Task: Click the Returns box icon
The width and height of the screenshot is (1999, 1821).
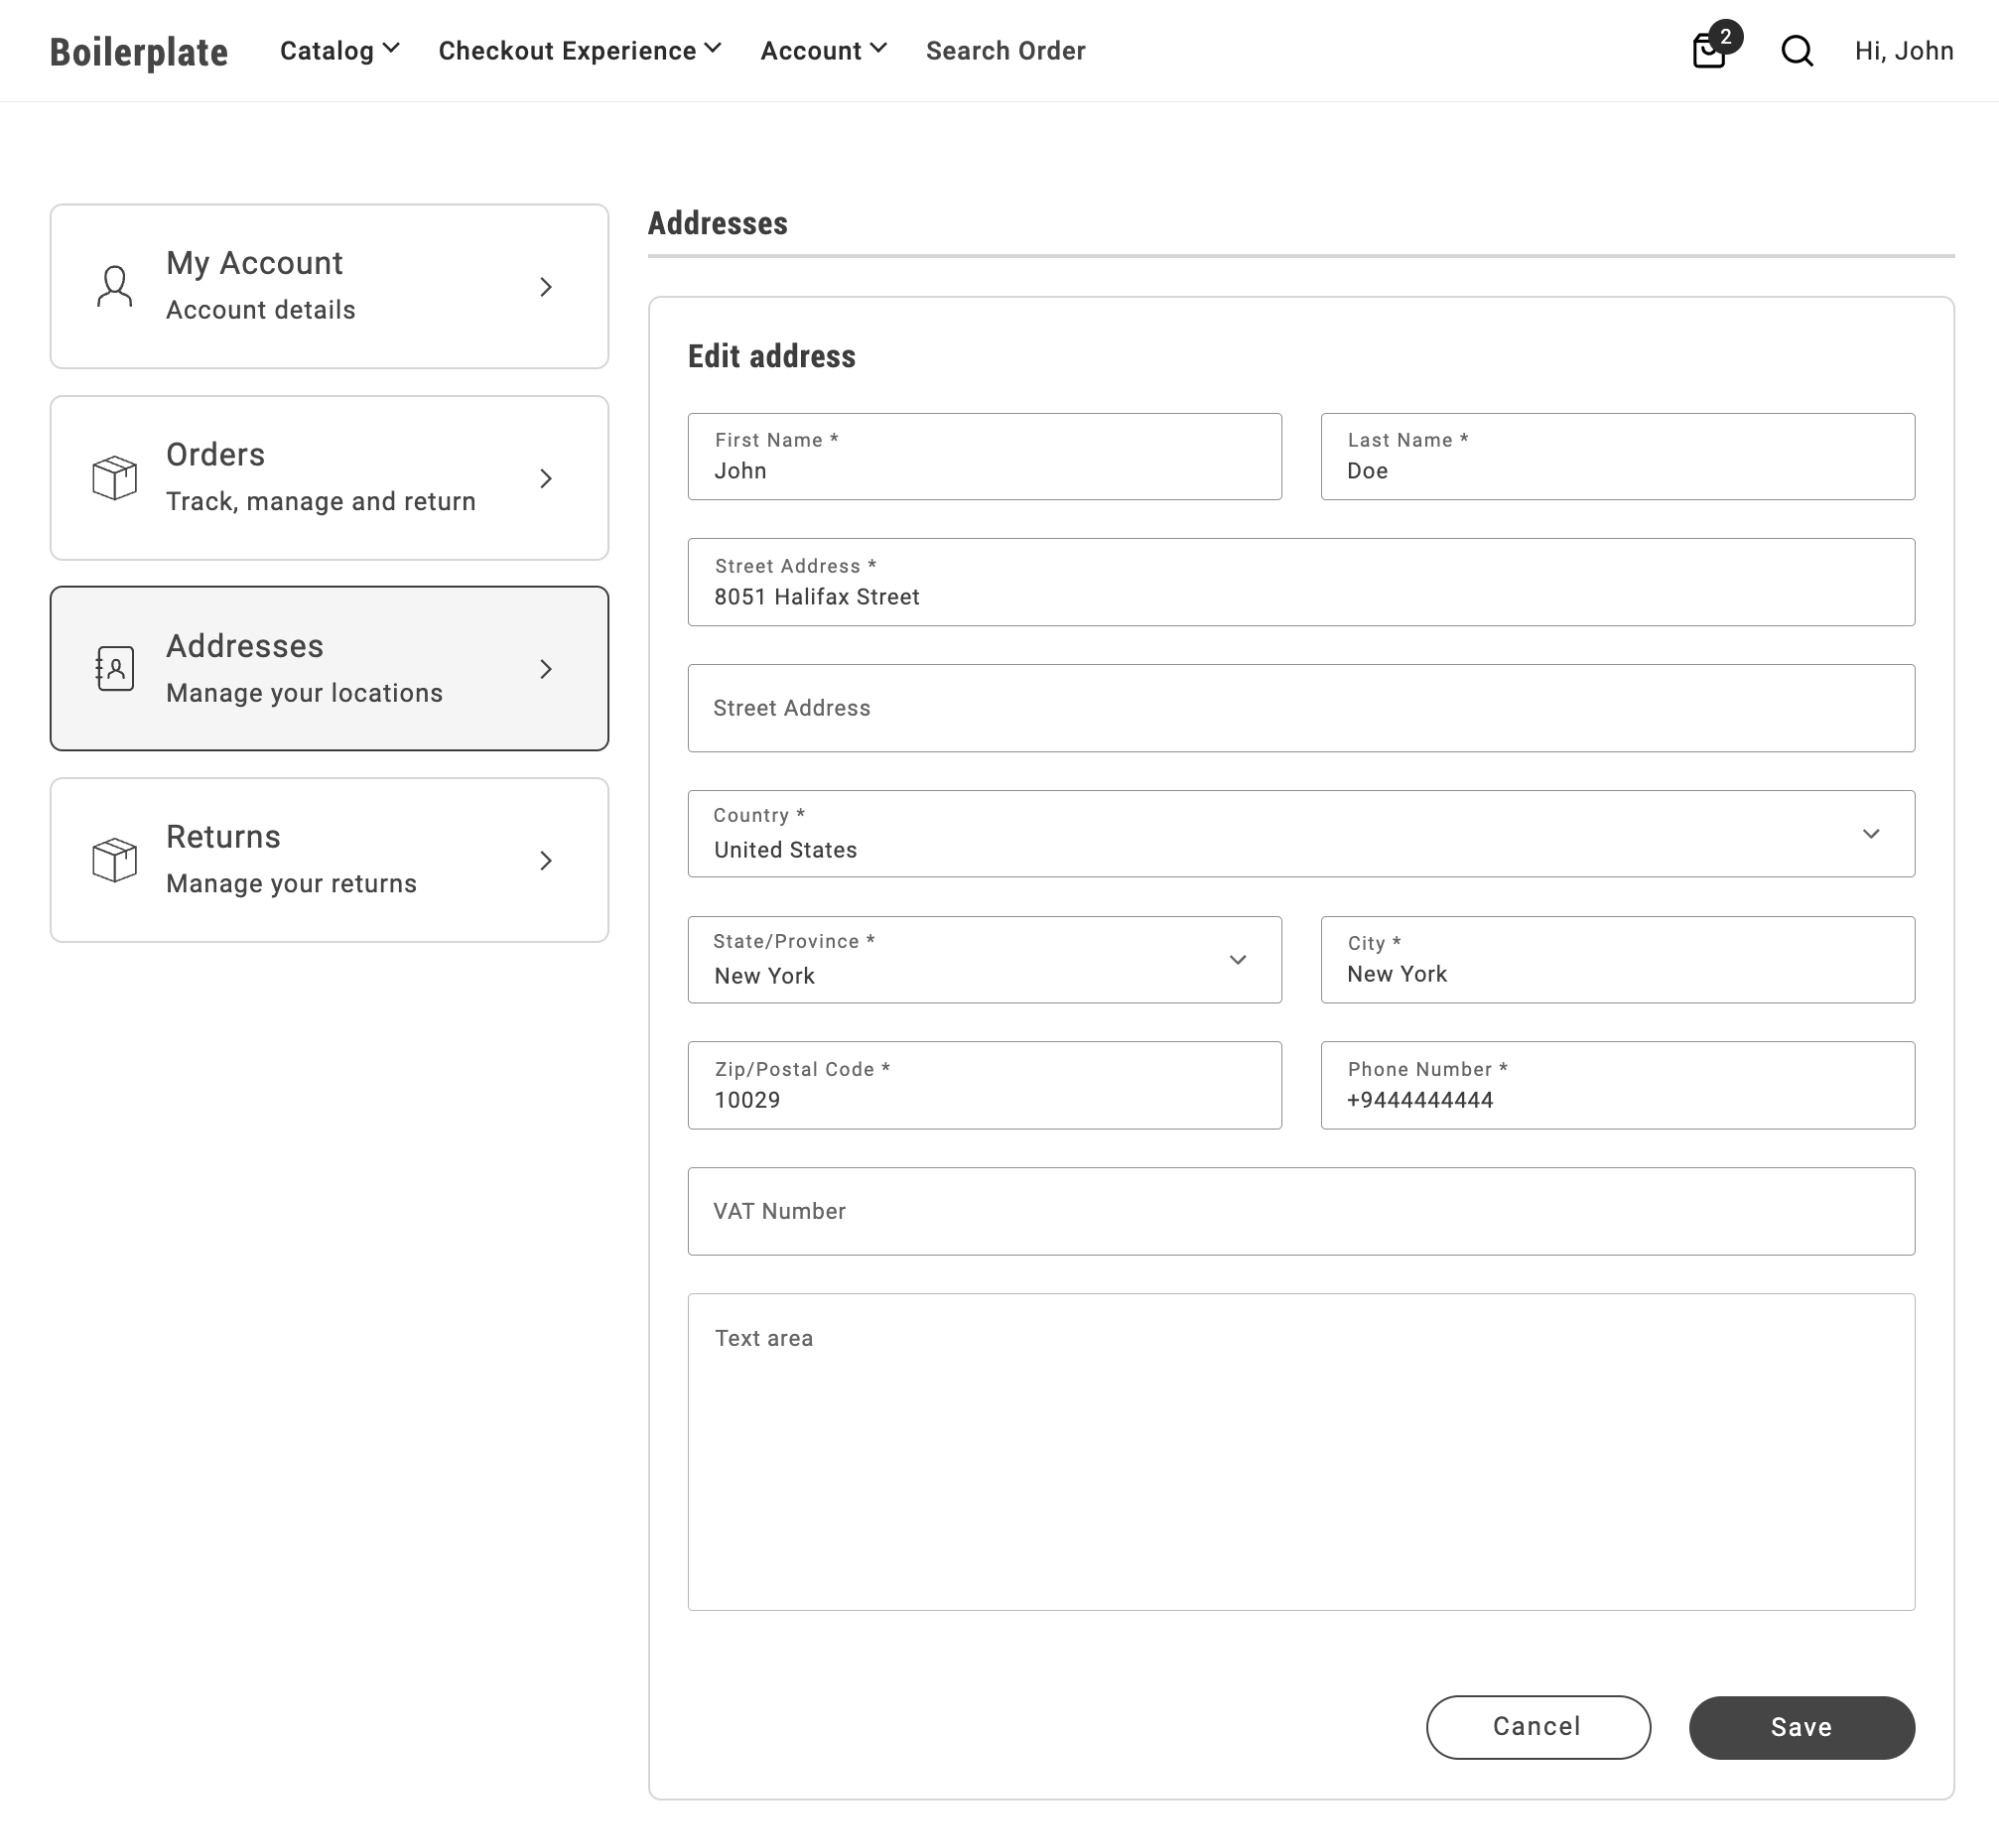Action: (x=113, y=859)
